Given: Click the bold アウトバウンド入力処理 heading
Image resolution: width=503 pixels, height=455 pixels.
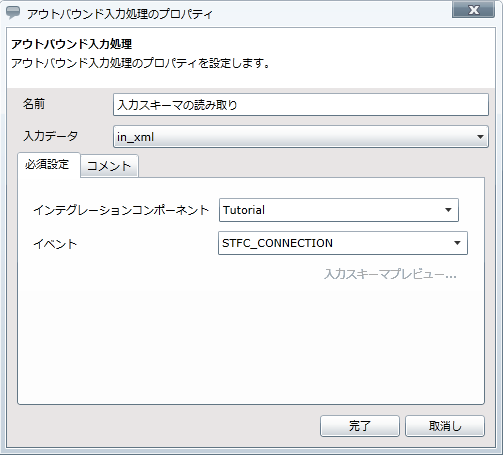Looking at the screenshot, I should (72, 44).
